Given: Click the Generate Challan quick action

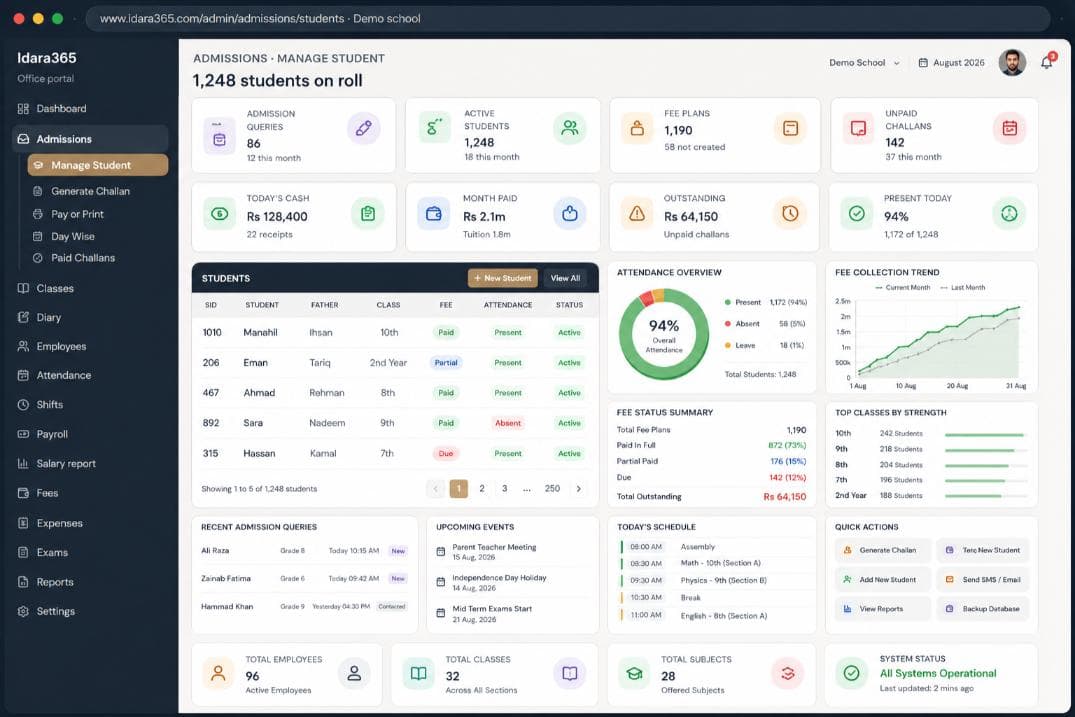Looking at the screenshot, I should (883, 550).
